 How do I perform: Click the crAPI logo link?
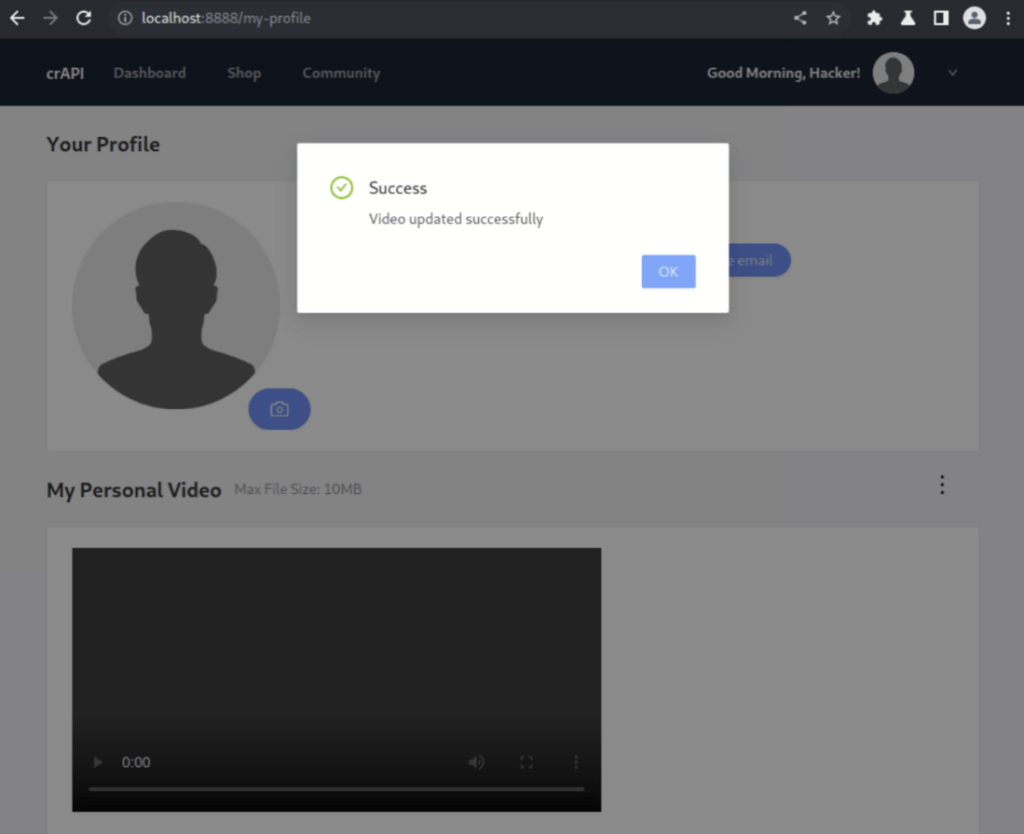(65, 73)
